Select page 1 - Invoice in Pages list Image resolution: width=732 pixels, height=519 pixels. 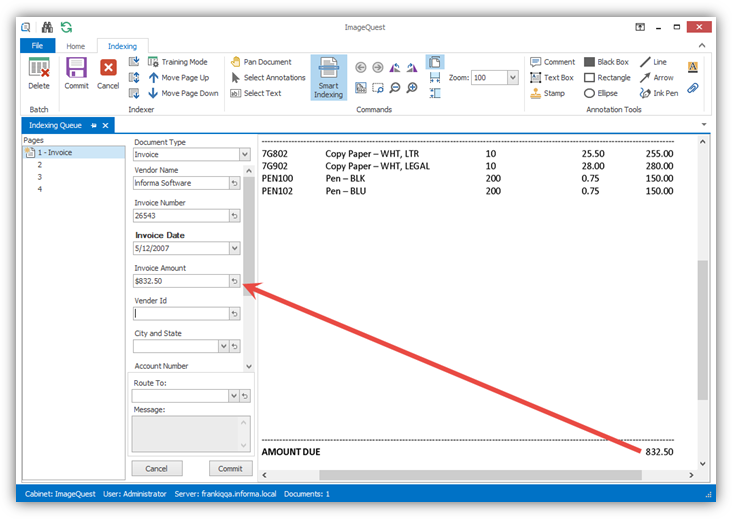click(x=74, y=152)
